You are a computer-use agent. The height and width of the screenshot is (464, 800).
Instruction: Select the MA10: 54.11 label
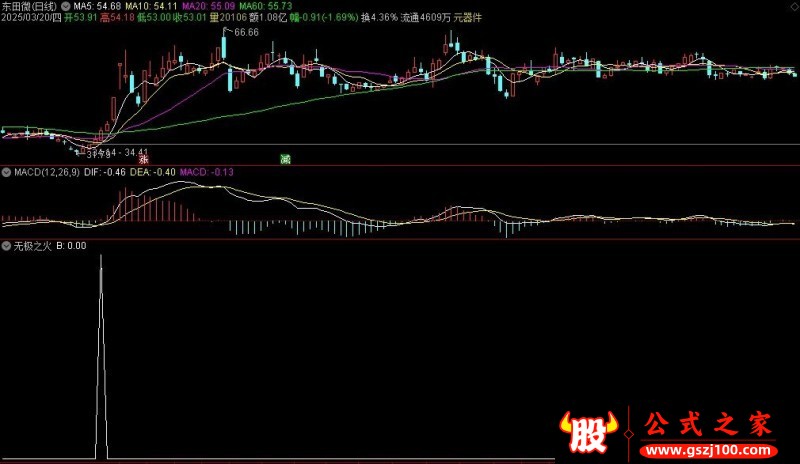point(151,7)
